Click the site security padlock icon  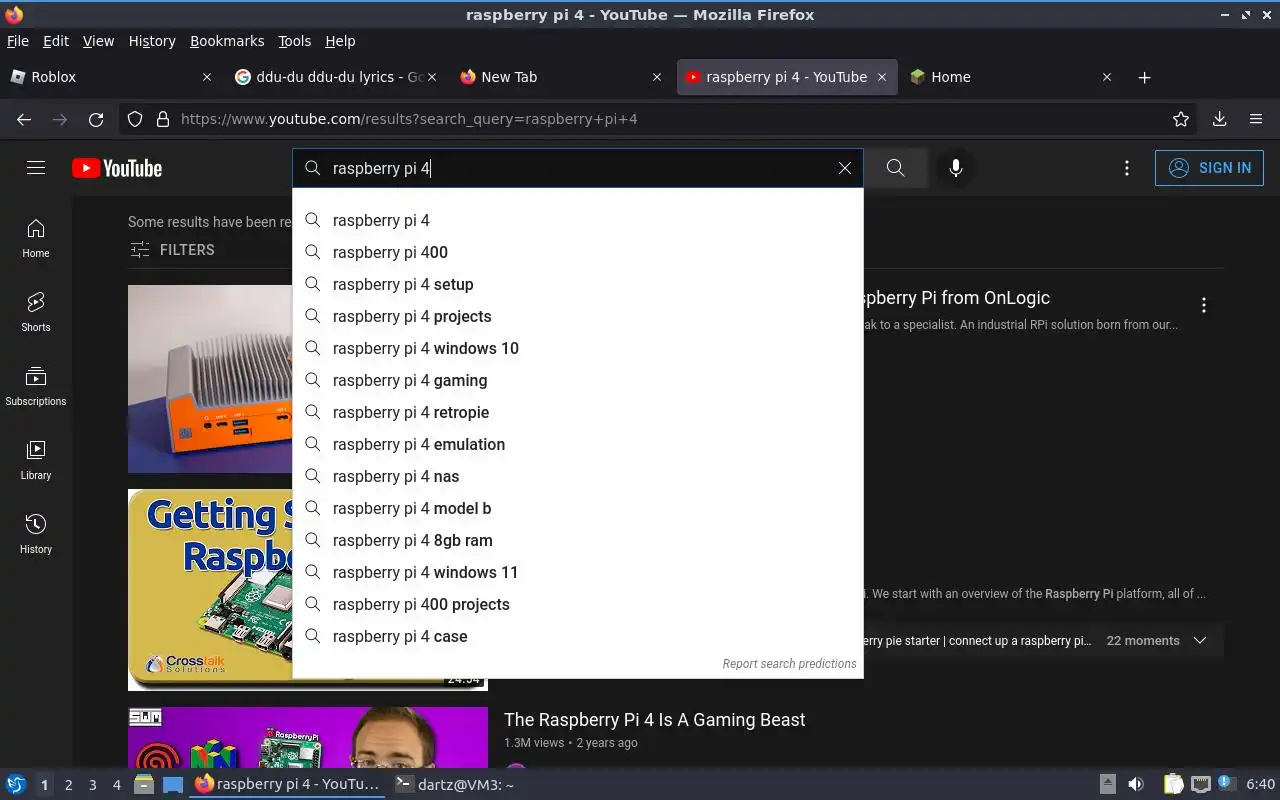(163, 119)
